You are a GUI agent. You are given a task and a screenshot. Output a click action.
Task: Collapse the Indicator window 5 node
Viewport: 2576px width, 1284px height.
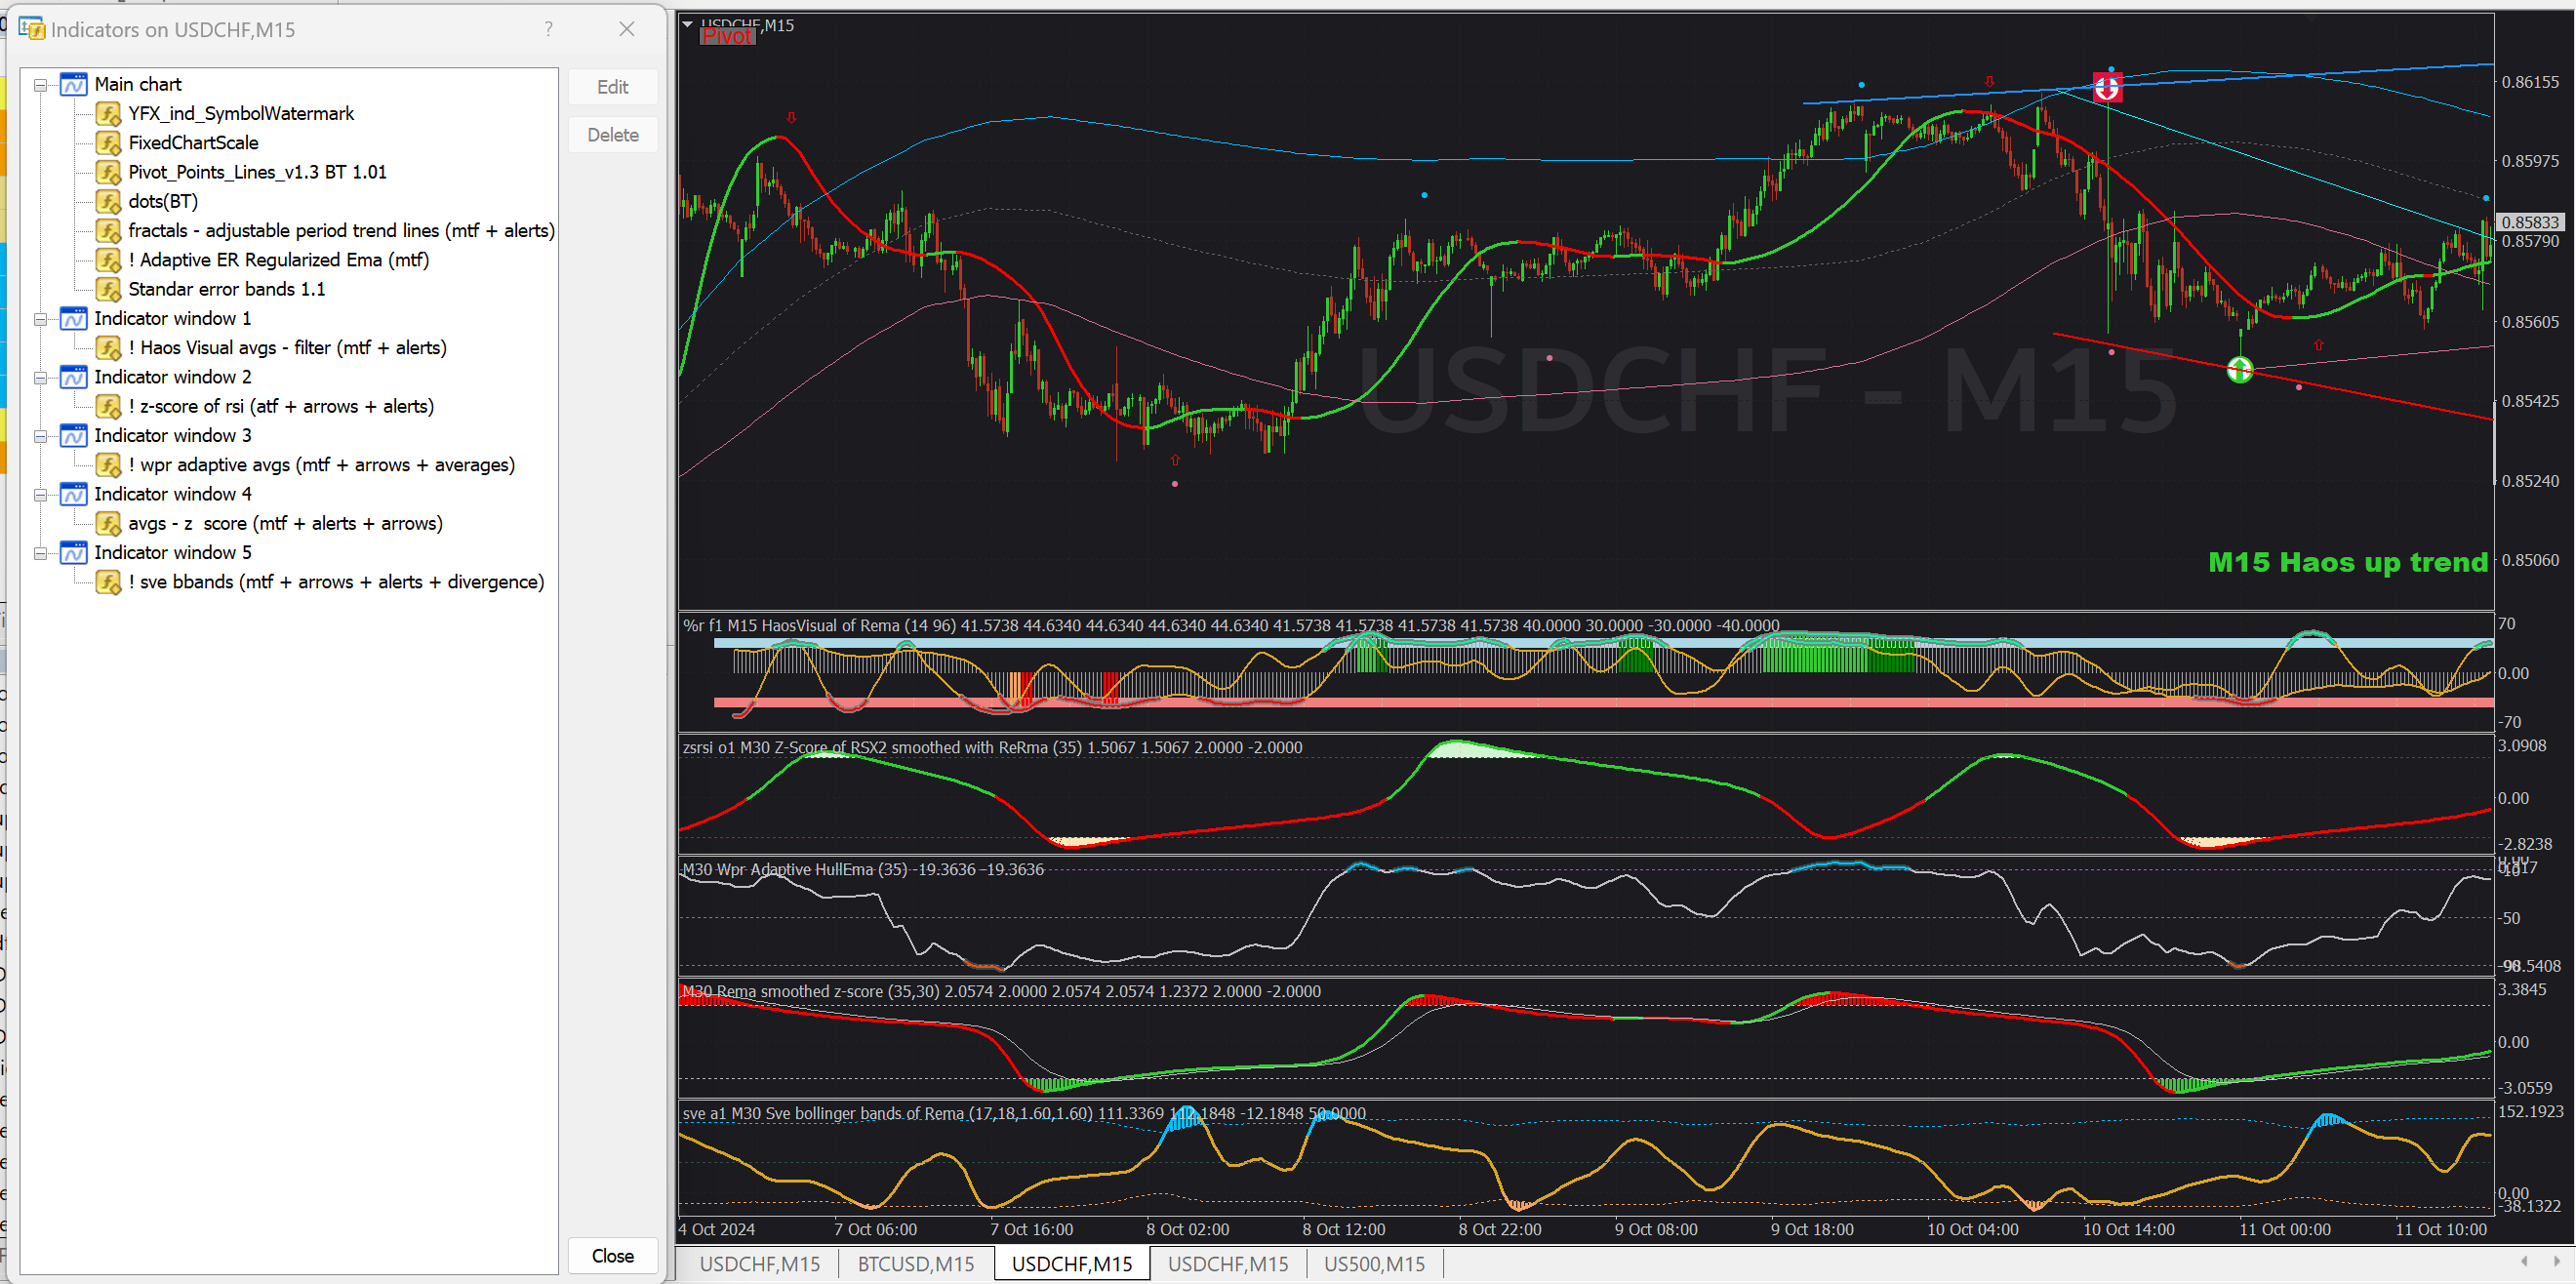(40, 553)
